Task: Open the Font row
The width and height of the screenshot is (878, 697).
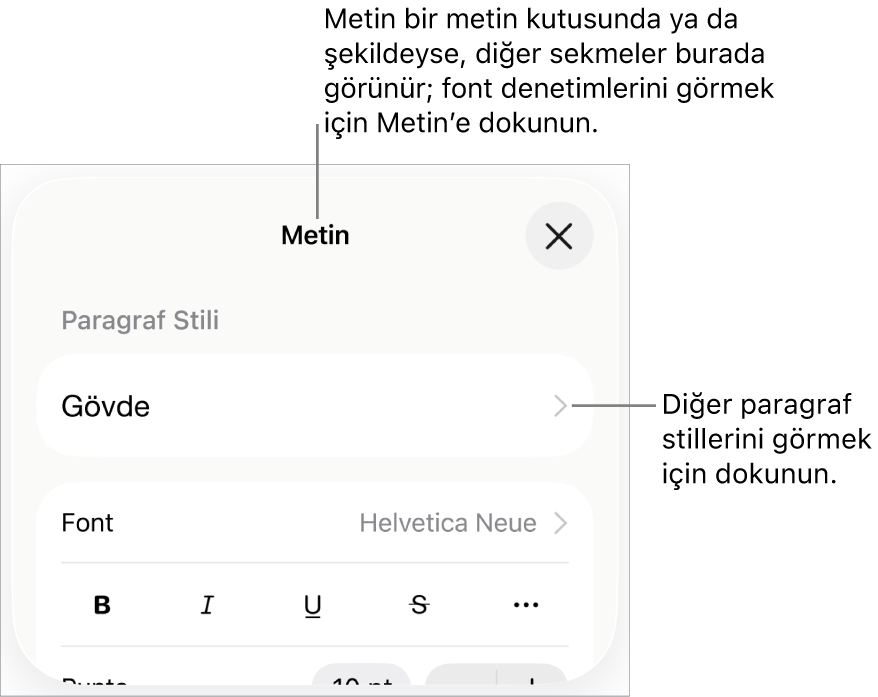Action: pos(315,523)
